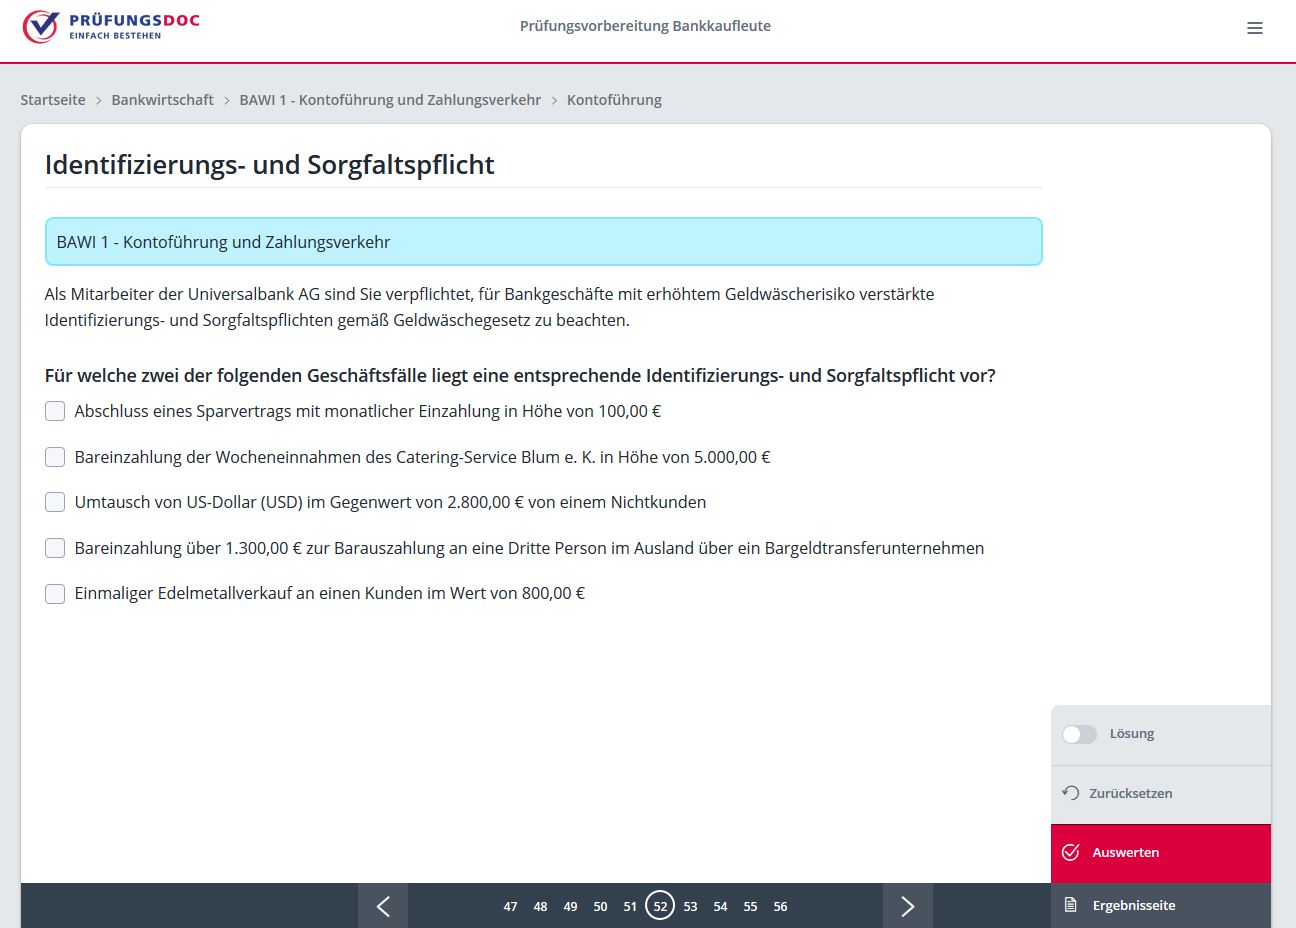
Task: Open Bankwirtschaft breadcrumb link
Action: tap(162, 100)
